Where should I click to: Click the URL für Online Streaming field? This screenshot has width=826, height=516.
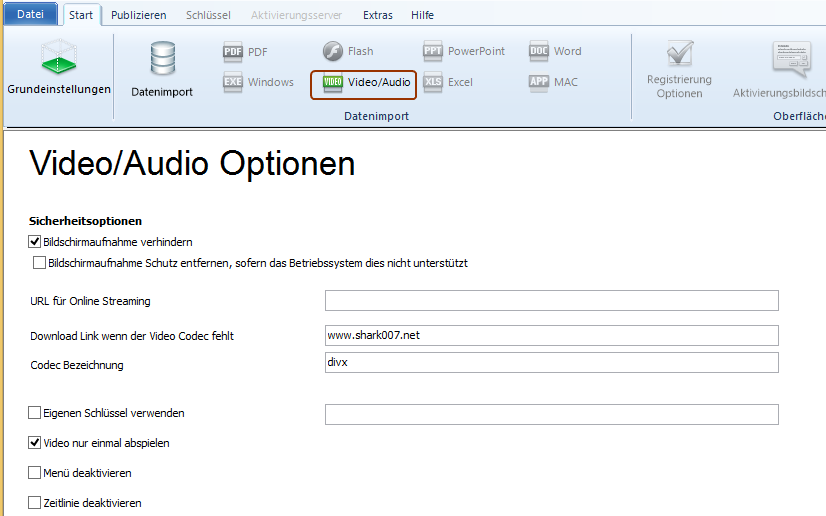pos(551,301)
